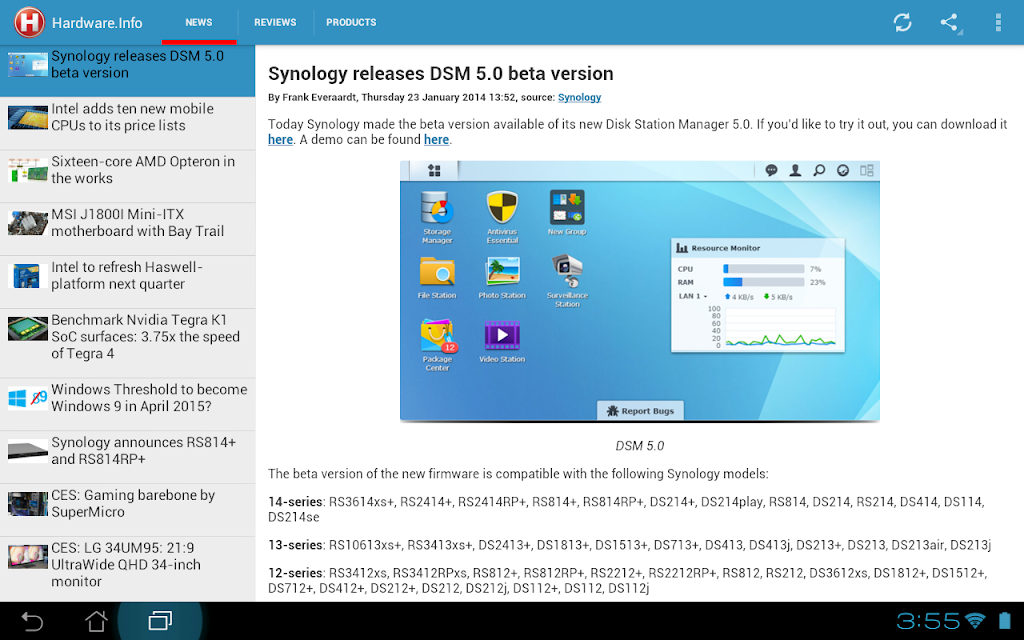This screenshot has width=1024, height=640.
Task: Tap the 13-series model list label
Action: [295, 545]
